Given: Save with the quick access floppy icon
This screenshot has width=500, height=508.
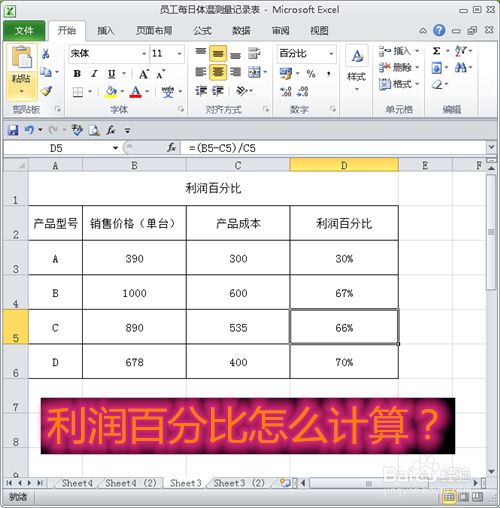Looking at the screenshot, I should [13, 130].
